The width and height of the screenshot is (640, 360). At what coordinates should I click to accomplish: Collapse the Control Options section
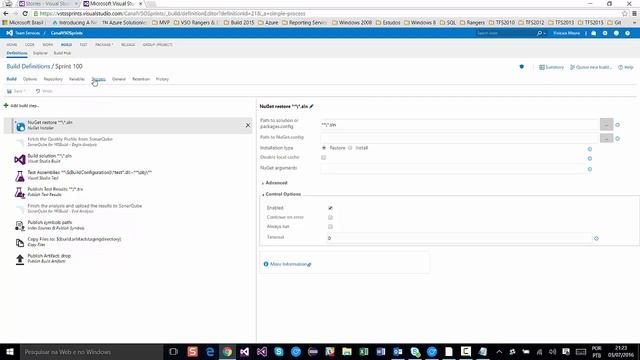coord(282,194)
